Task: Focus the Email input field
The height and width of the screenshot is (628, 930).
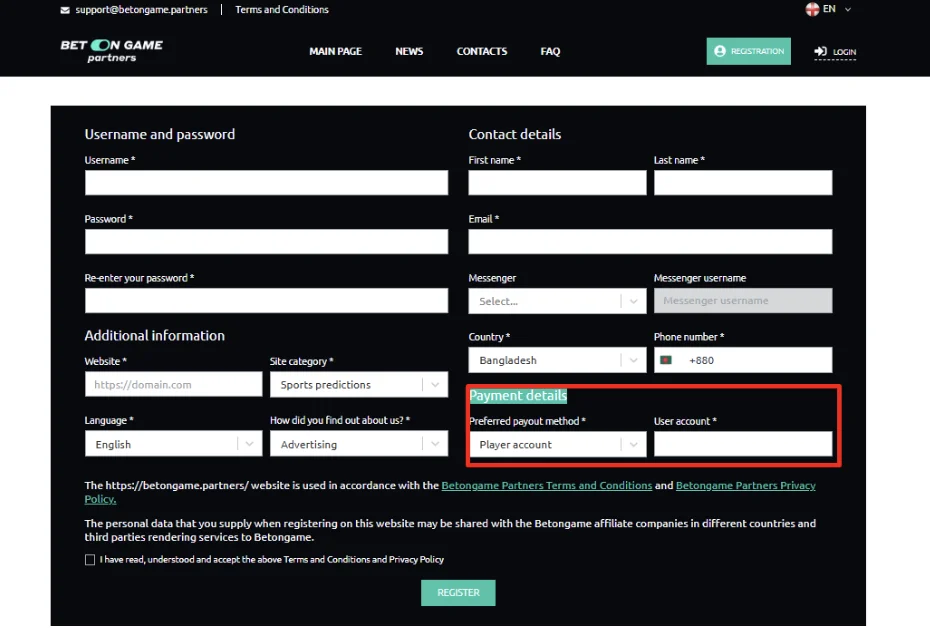Action: coord(650,242)
